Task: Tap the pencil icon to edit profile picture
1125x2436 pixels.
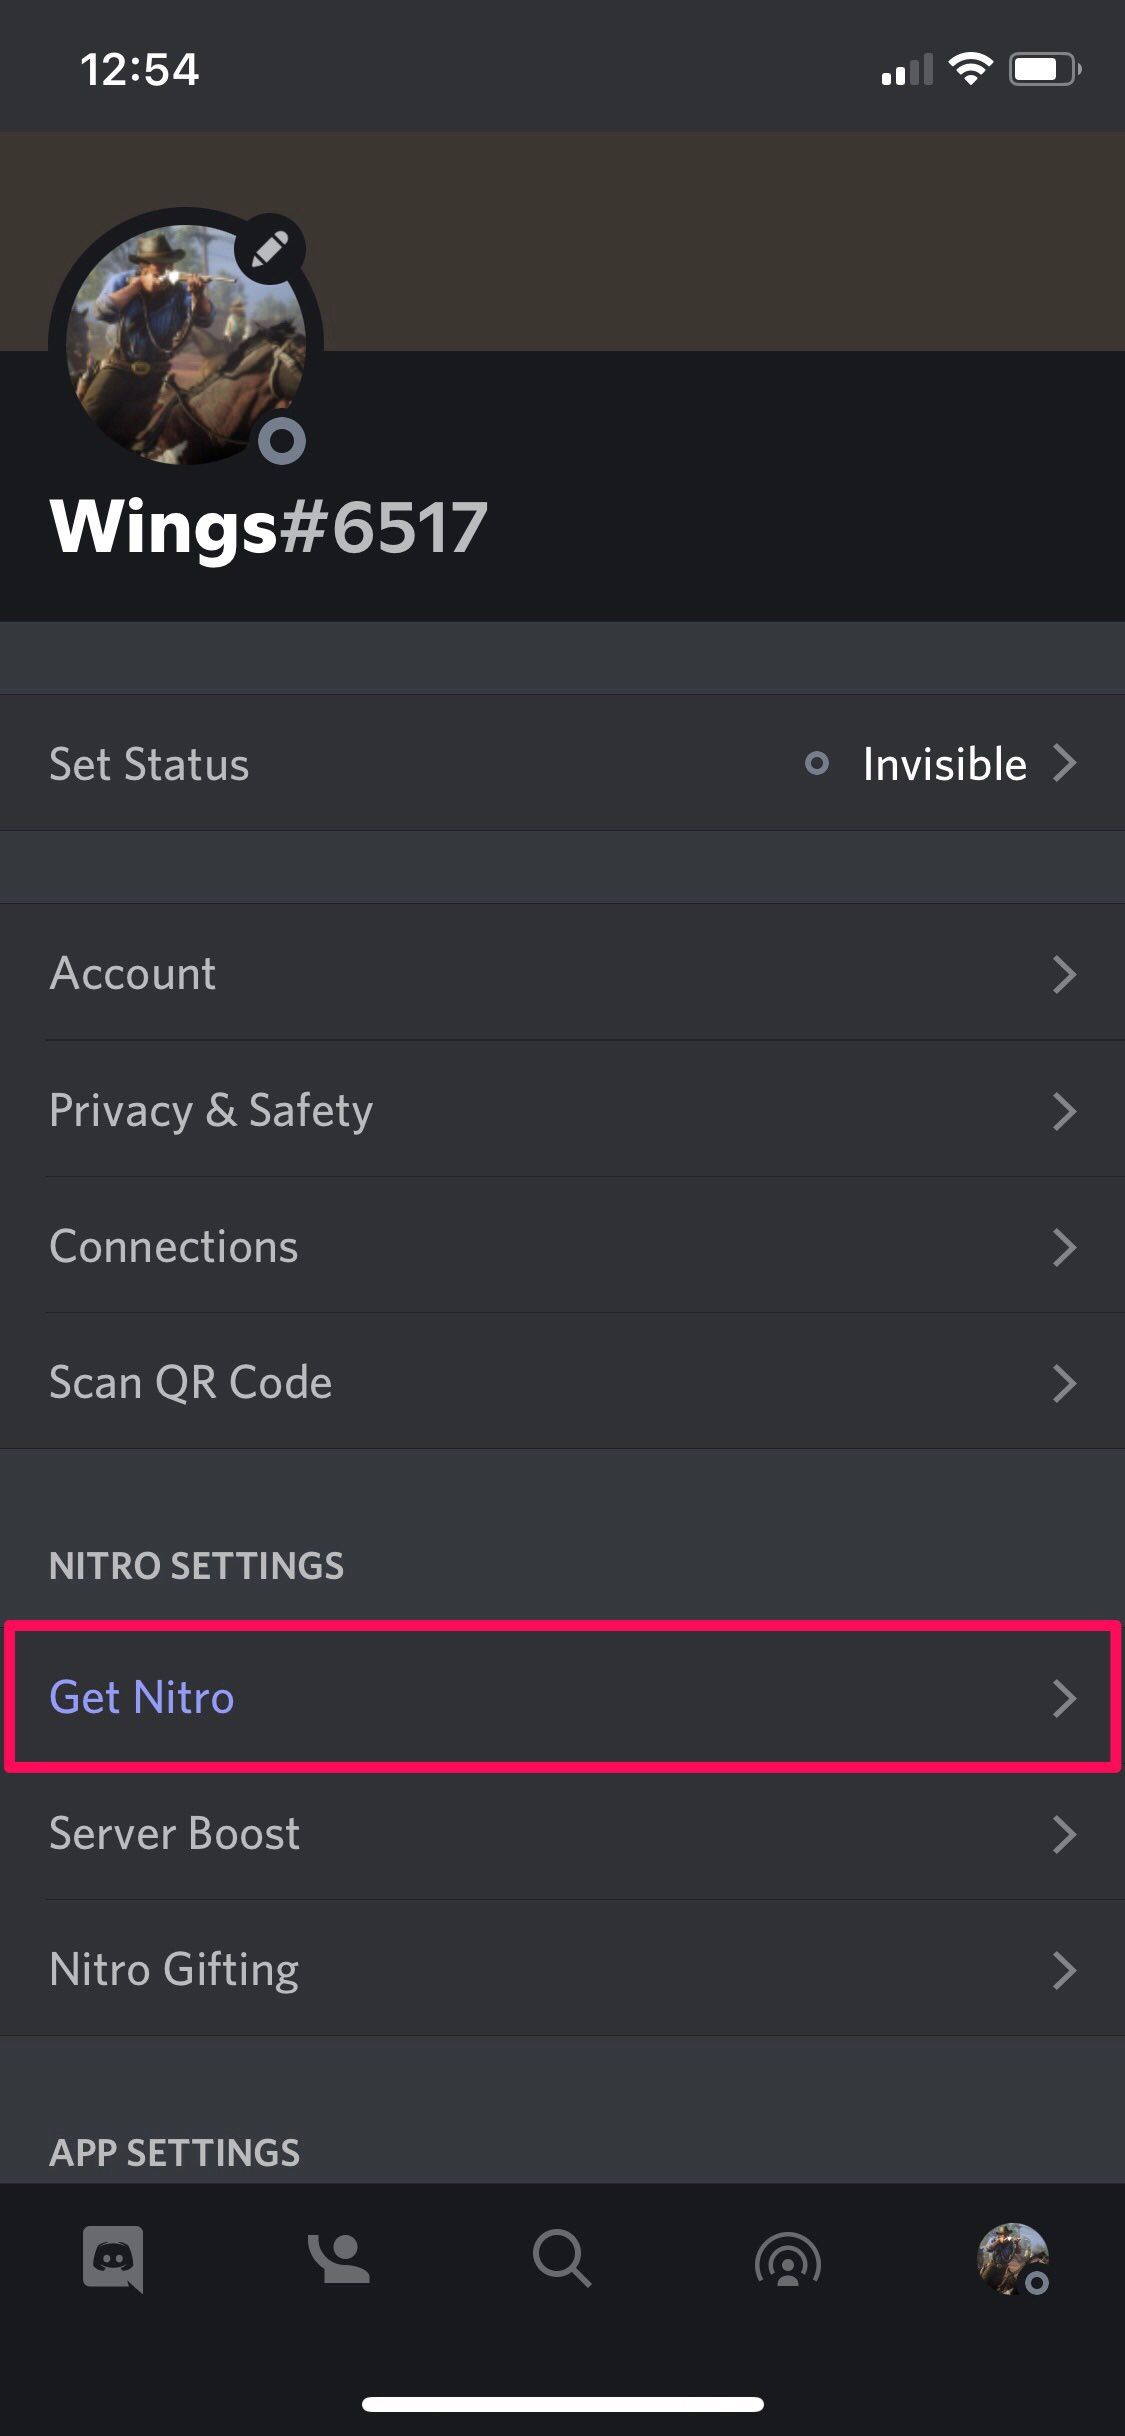Action: coord(268,250)
